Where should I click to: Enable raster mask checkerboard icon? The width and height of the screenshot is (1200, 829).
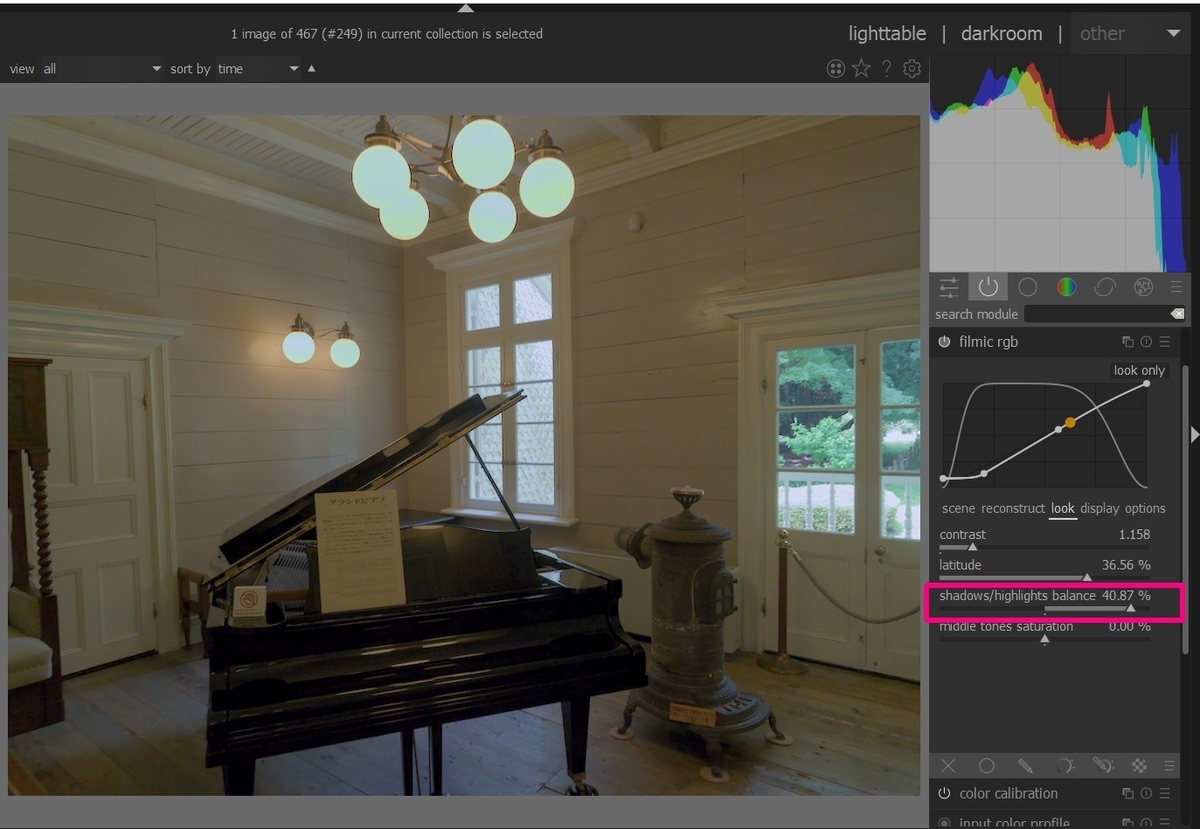(1139, 766)
